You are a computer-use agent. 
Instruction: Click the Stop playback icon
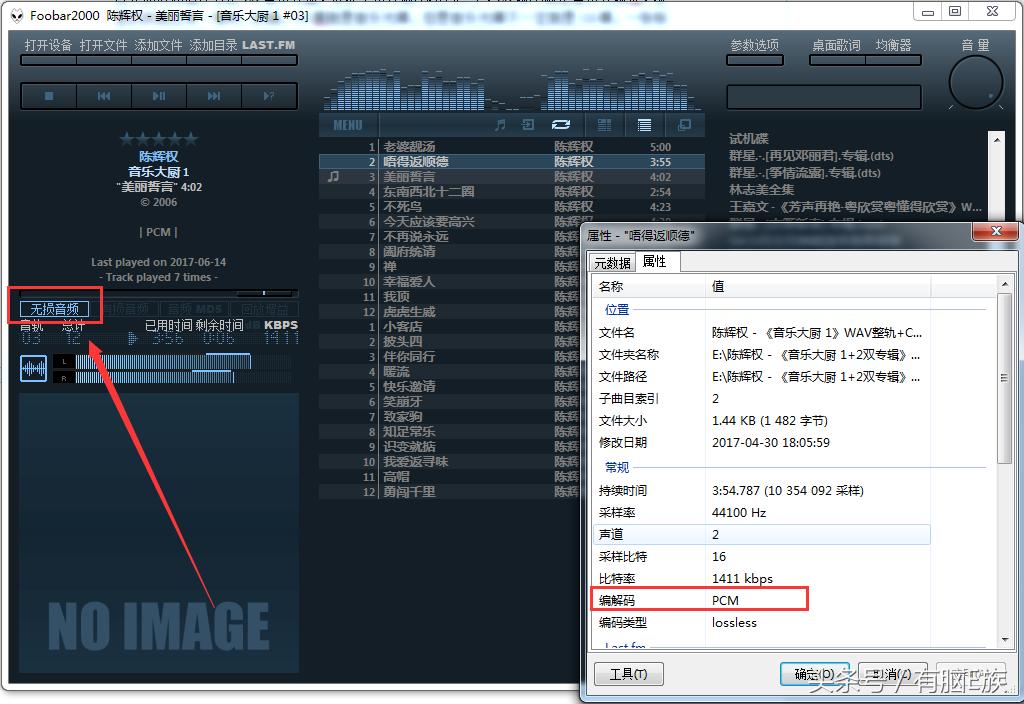(x=48, y=97)
